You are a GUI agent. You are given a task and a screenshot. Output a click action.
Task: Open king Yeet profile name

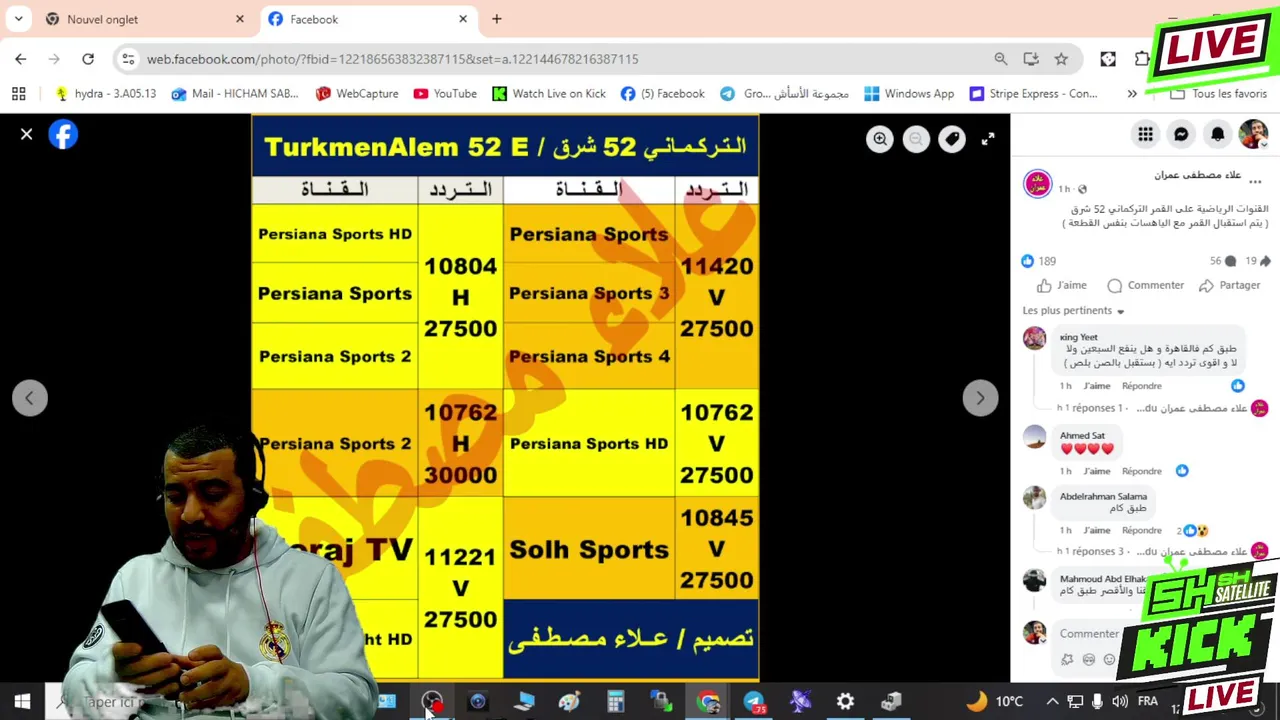click(x=1078, y=337)
